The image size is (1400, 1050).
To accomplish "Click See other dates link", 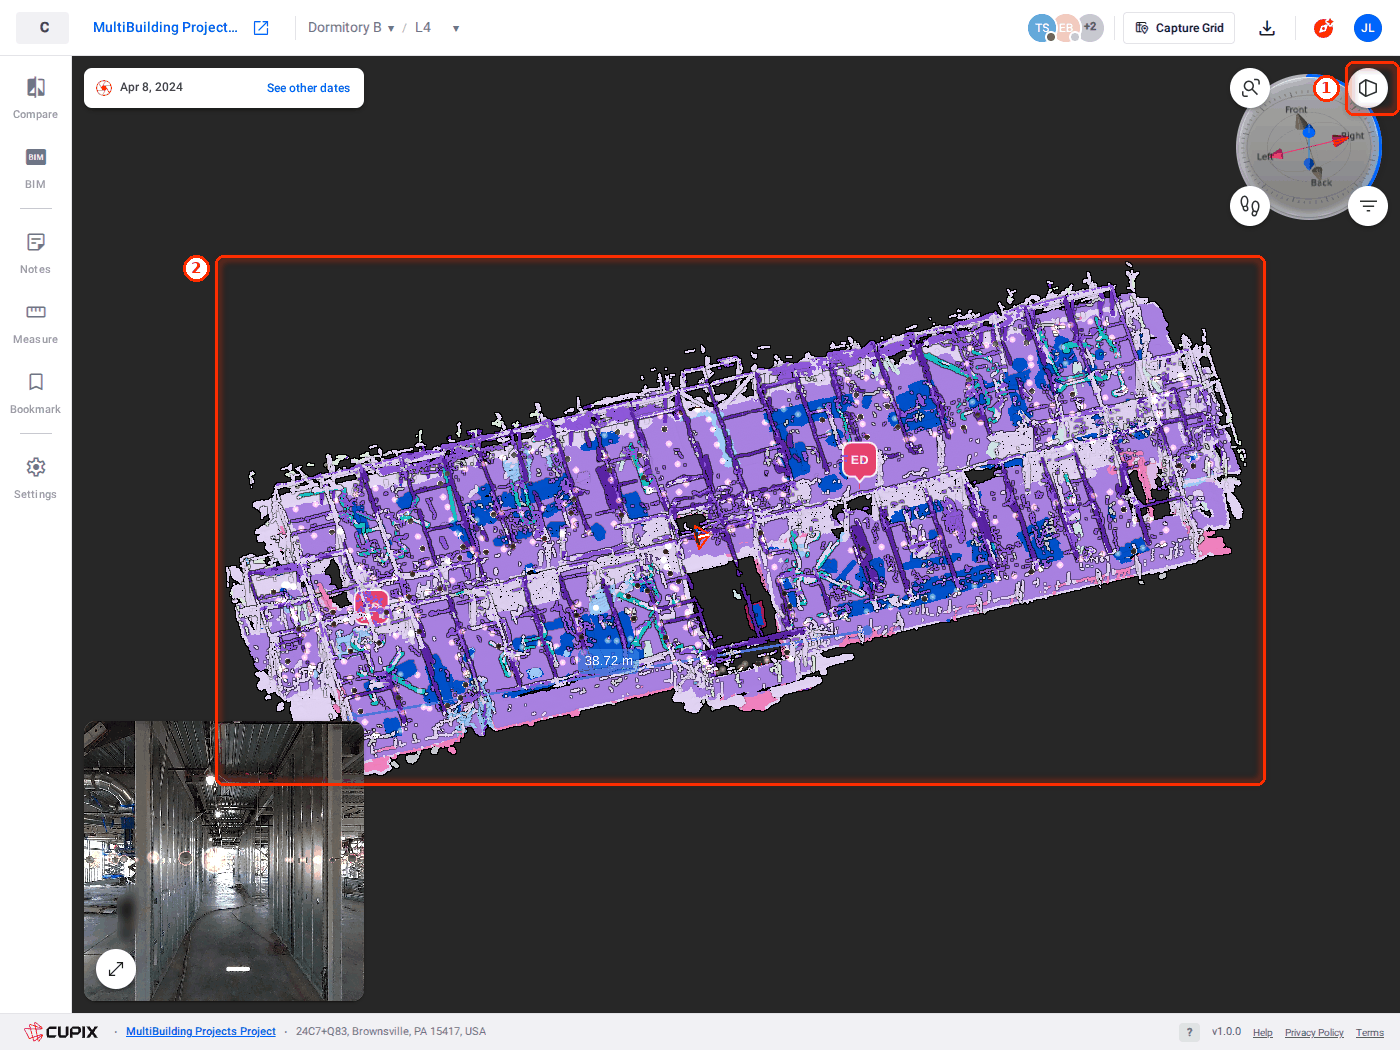I will pos(308,88).
